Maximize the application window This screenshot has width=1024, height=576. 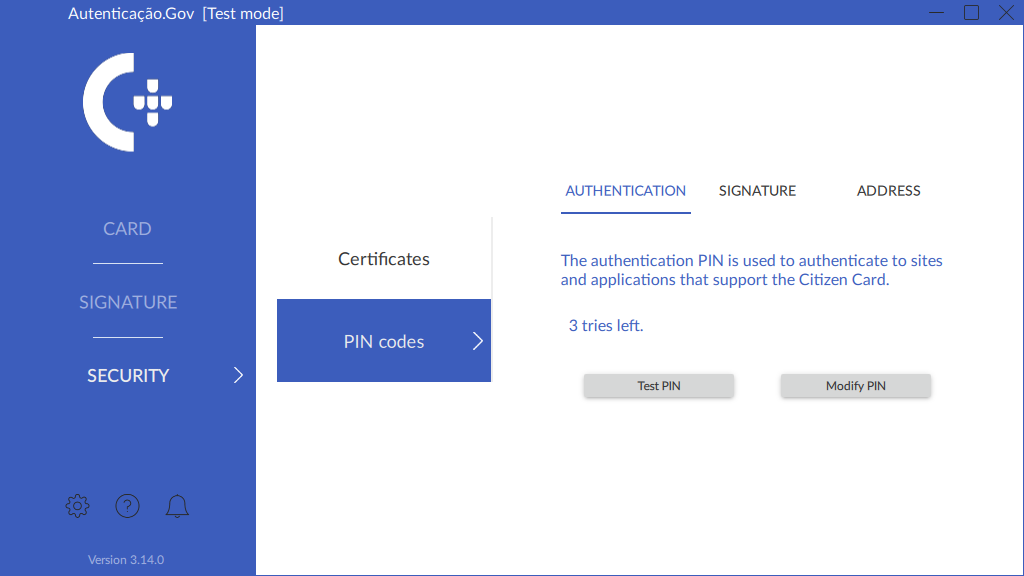(971, 13)
